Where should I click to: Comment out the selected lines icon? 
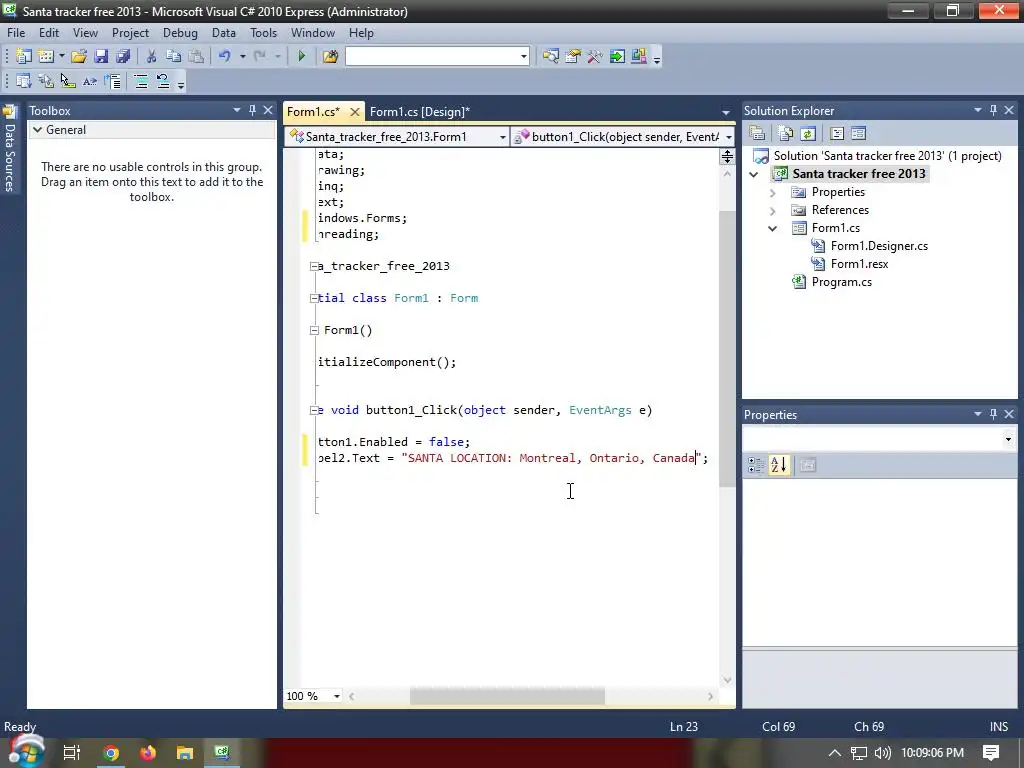[x=140, y=81]
